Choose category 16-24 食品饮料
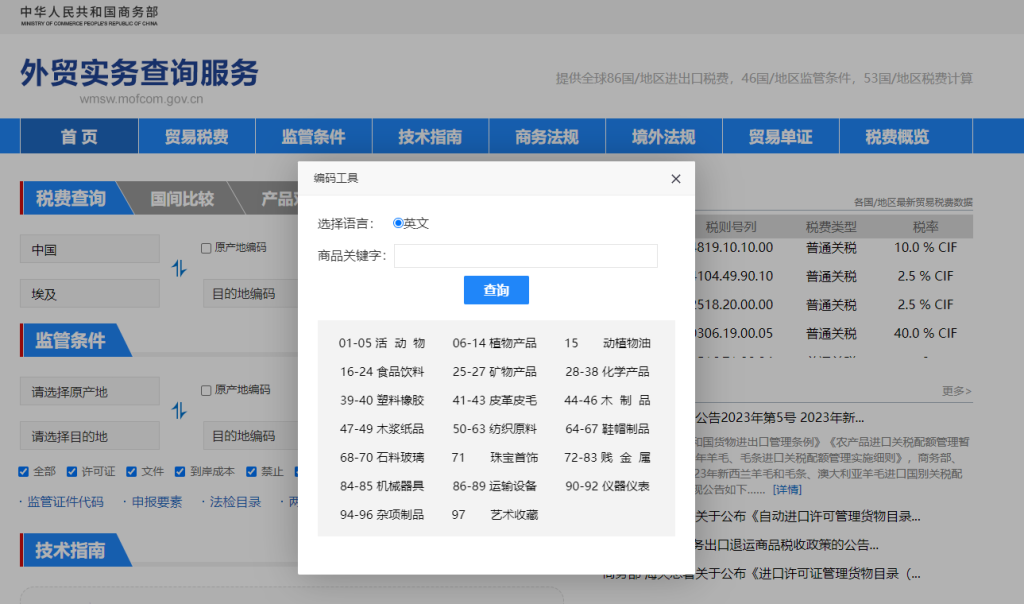The width and height of the screenshot is (1024, 604). pos(382,372)
